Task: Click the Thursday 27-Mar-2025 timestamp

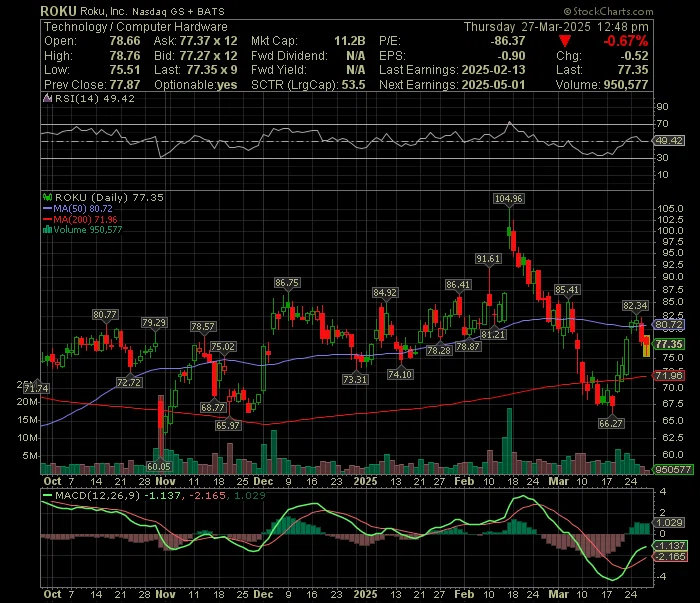Action: [x=556, y=27]
